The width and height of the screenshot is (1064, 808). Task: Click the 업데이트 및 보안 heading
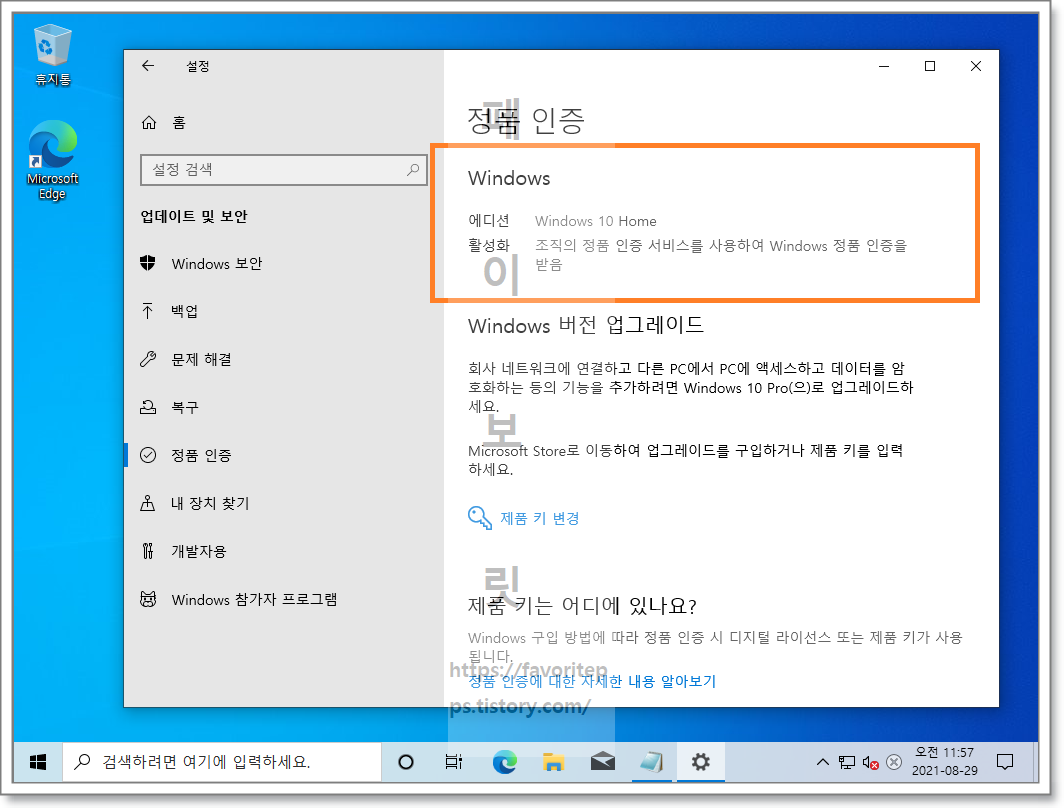[194, 216]
